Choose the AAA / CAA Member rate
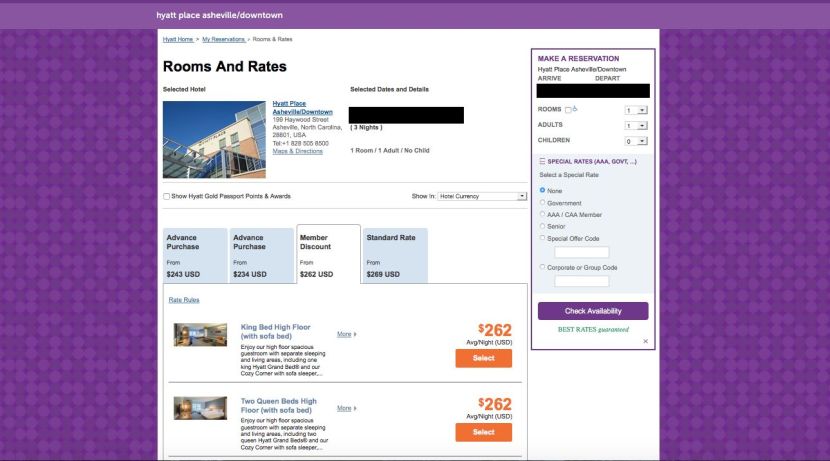 pos(543,214)
